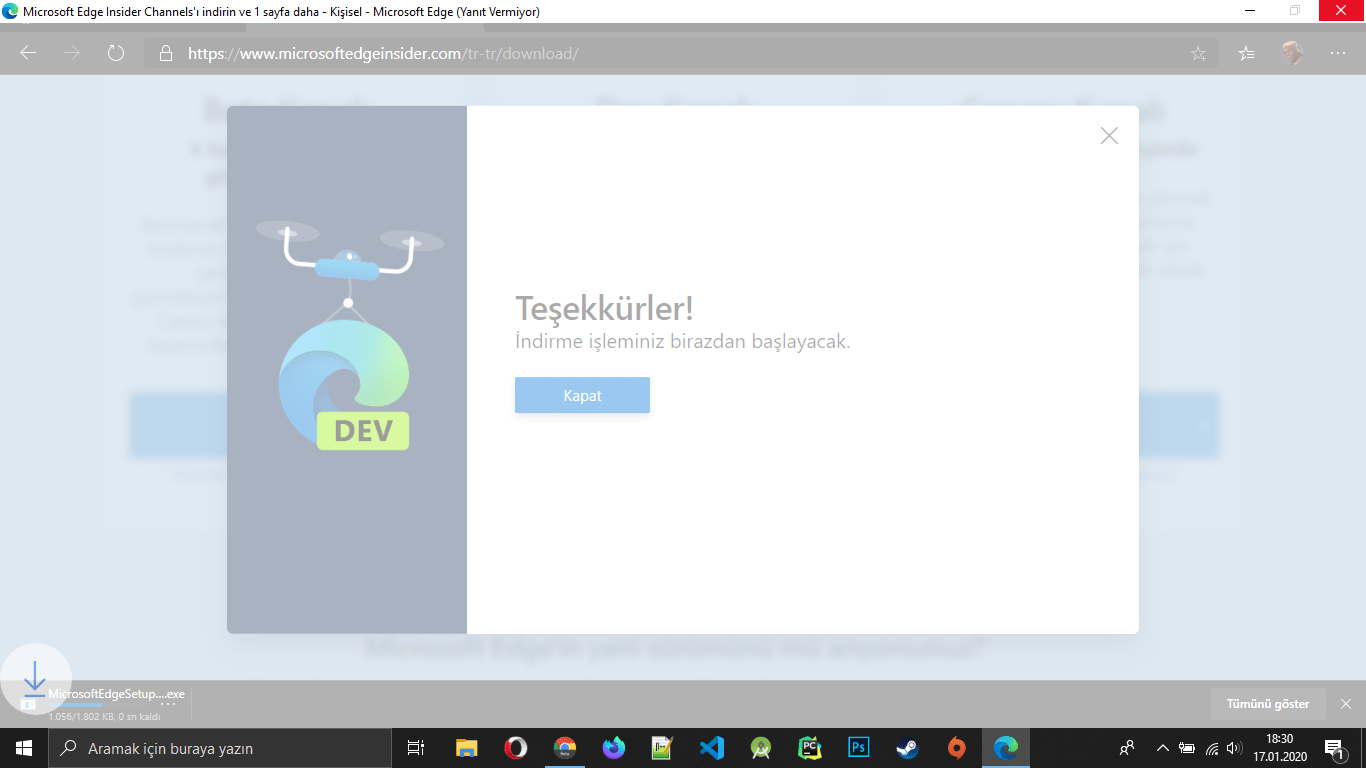Add this page to favorites with the star

(x=1198, y=54)
